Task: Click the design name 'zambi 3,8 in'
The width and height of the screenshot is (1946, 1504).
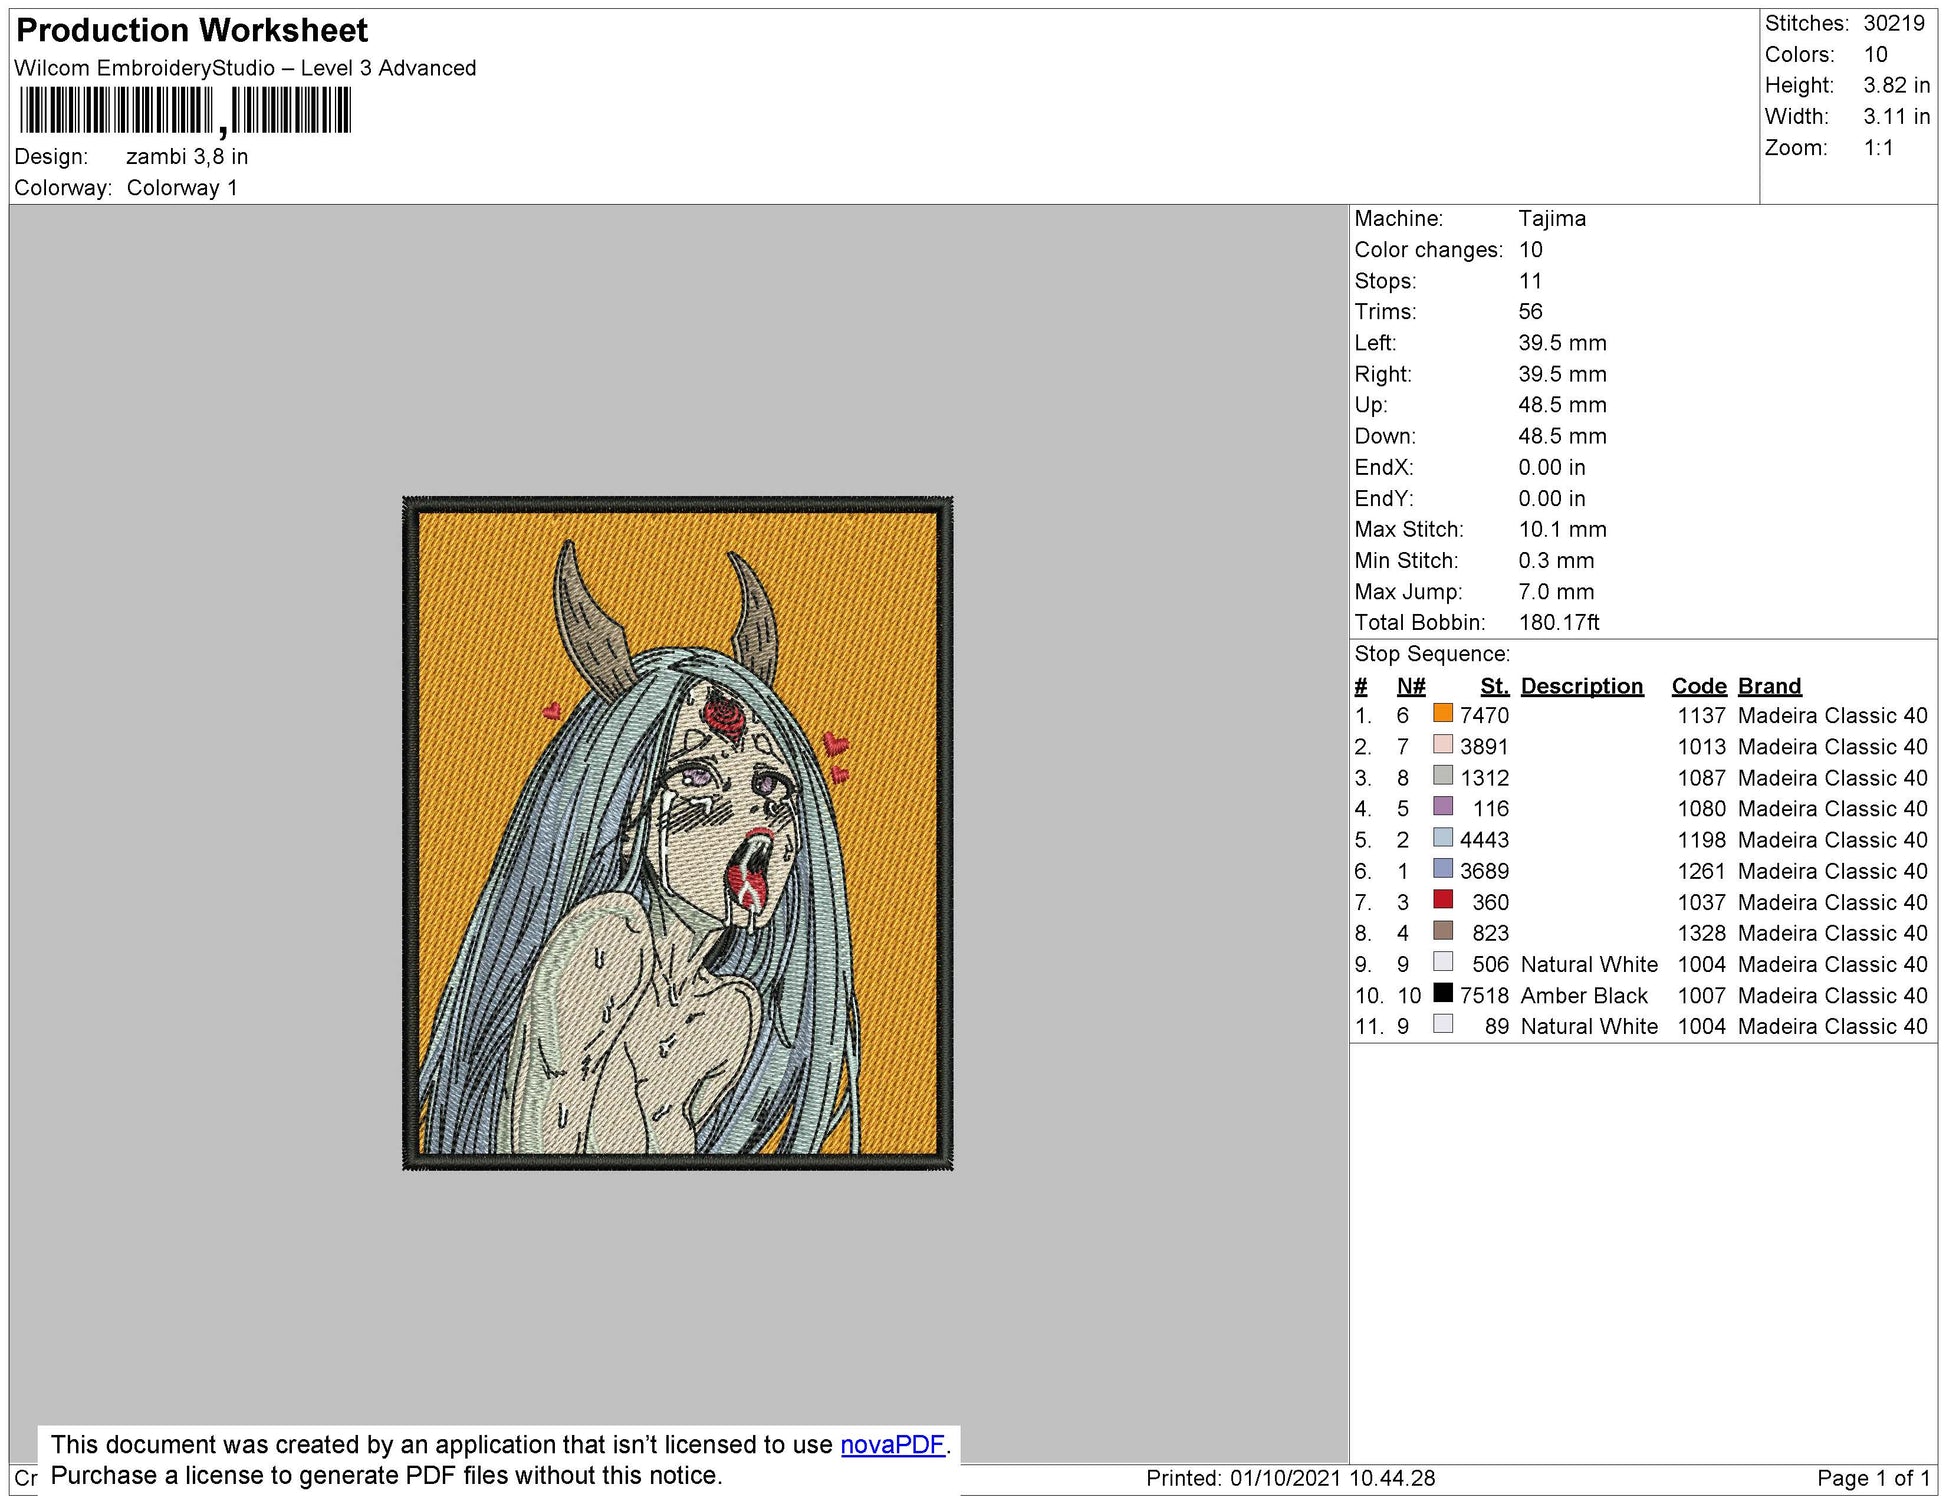Action: (187, 157)
